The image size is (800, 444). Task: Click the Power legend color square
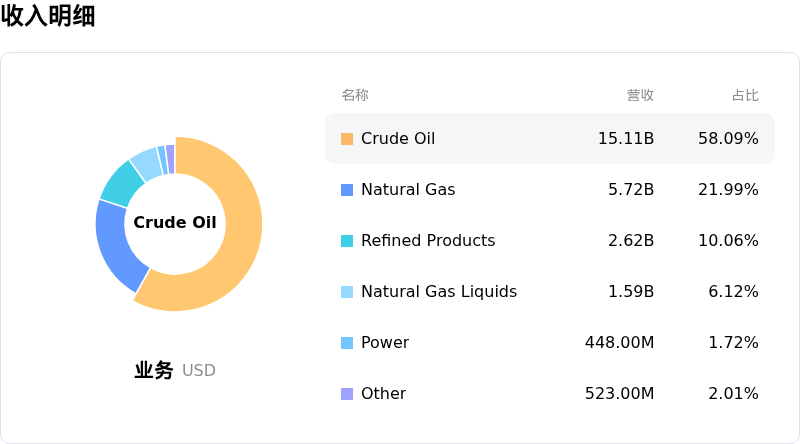(x=347, y=343)
